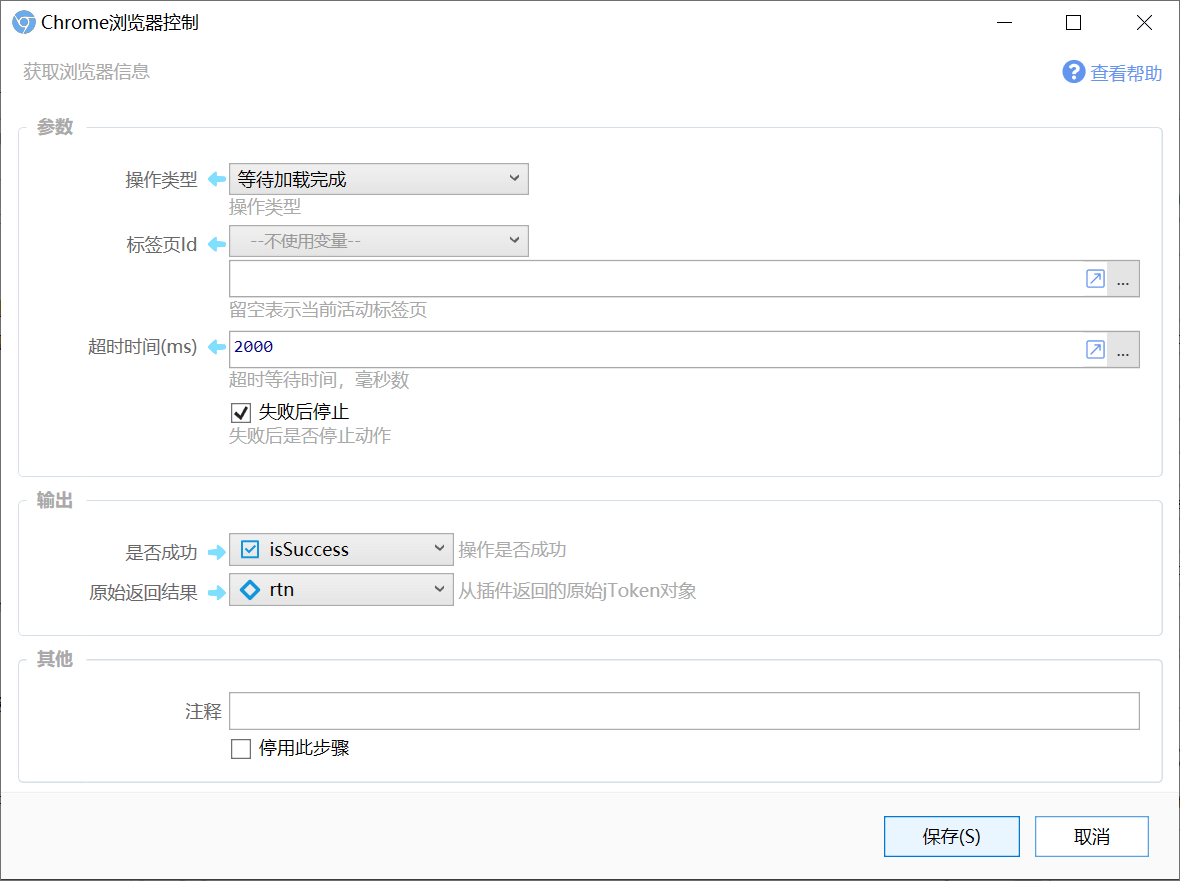This screenshot has height=881, width=1180.
Task: Click ellipsis button beside 超时时间 field
Action: click(1123, 349)
